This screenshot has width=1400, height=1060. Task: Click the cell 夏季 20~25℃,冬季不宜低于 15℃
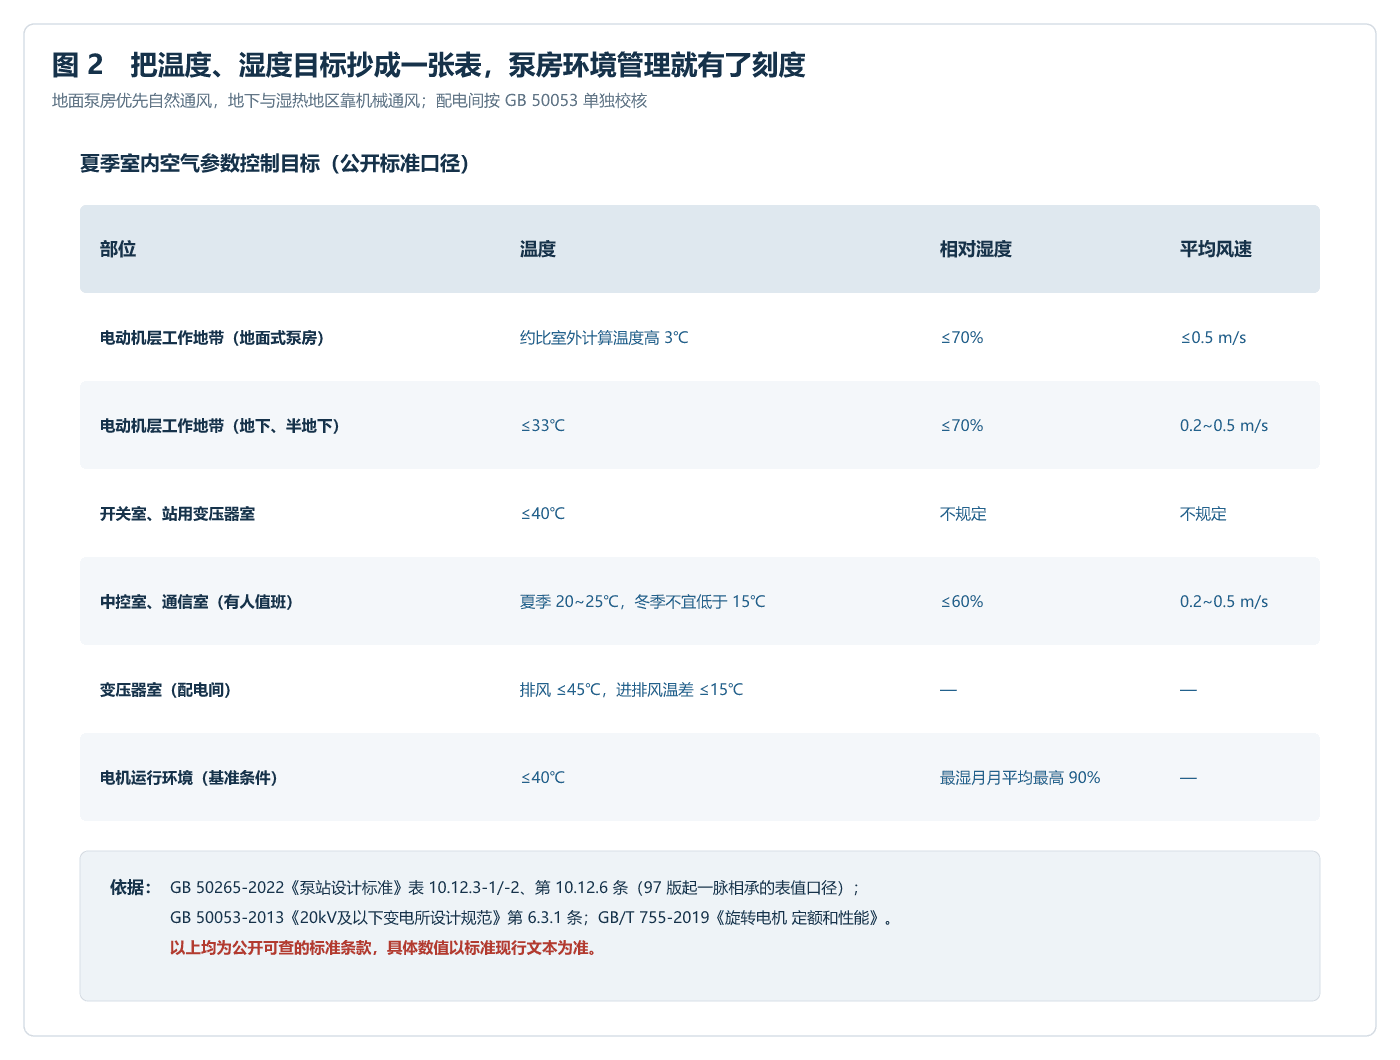643,602
